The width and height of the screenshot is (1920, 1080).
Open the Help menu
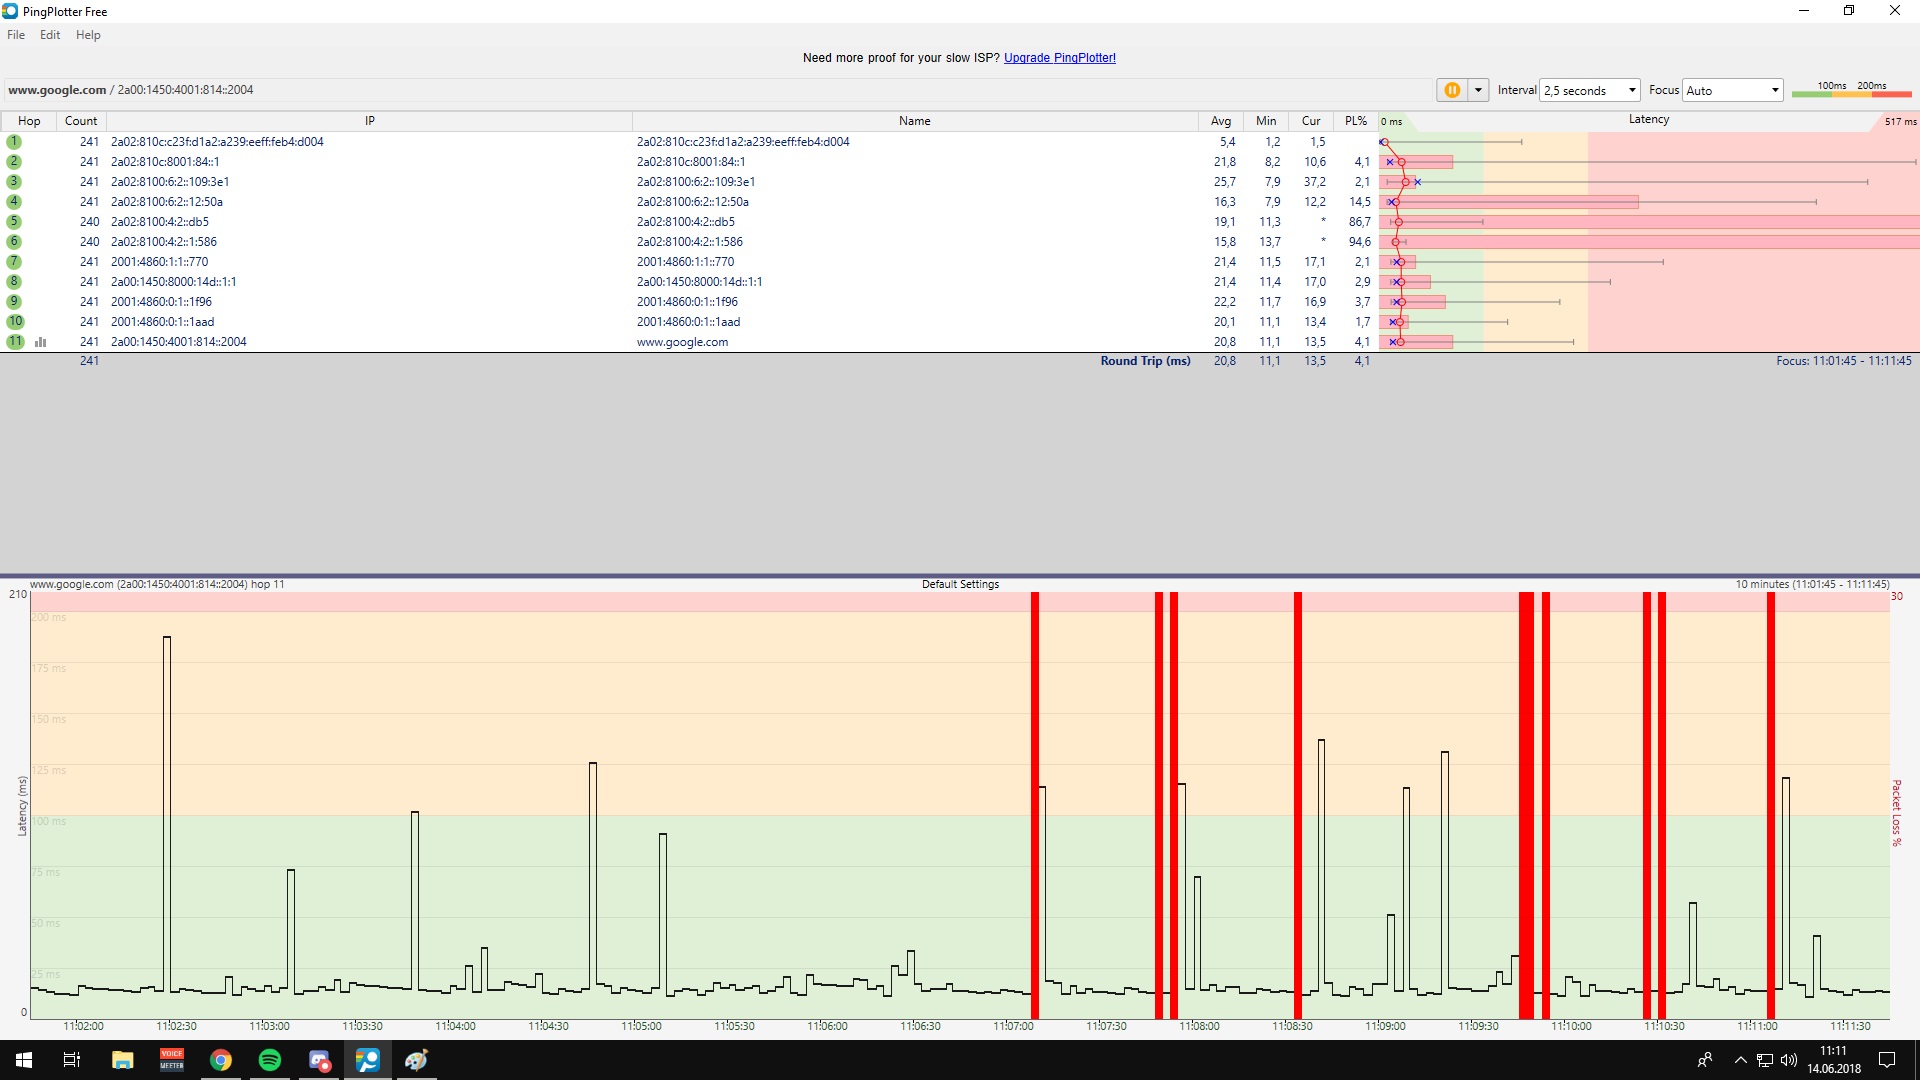coord(88,35)
